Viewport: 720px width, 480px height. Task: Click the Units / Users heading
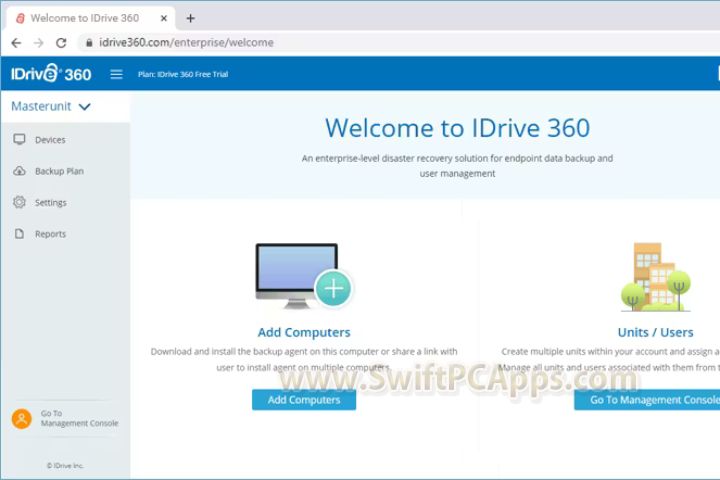(x=655, y=332)
